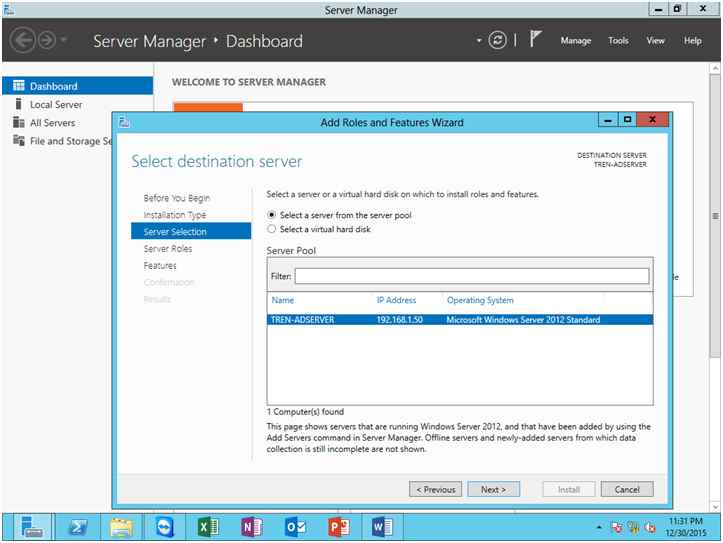Sort server pool by Name column

[283, 300]
